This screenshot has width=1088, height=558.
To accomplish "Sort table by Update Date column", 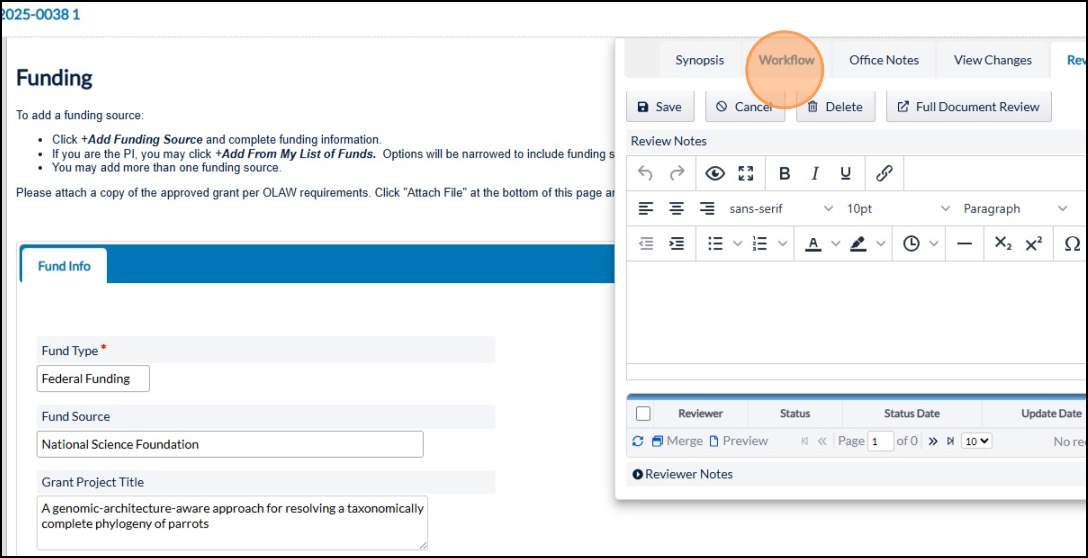I will [1051, 414].
